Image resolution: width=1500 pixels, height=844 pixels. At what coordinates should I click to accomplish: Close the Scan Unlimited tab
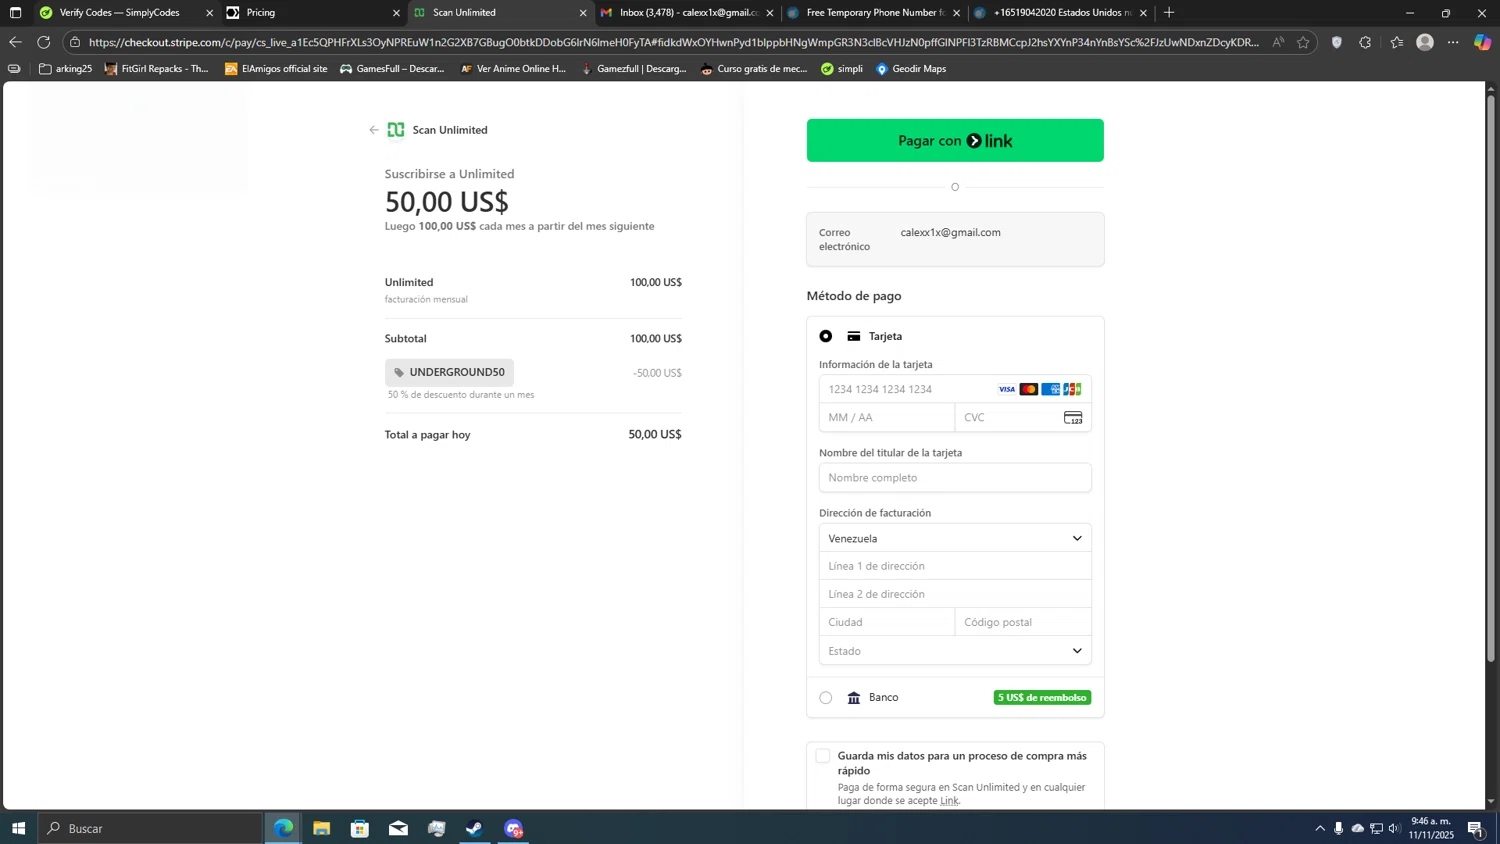click(x=583, y=13)
